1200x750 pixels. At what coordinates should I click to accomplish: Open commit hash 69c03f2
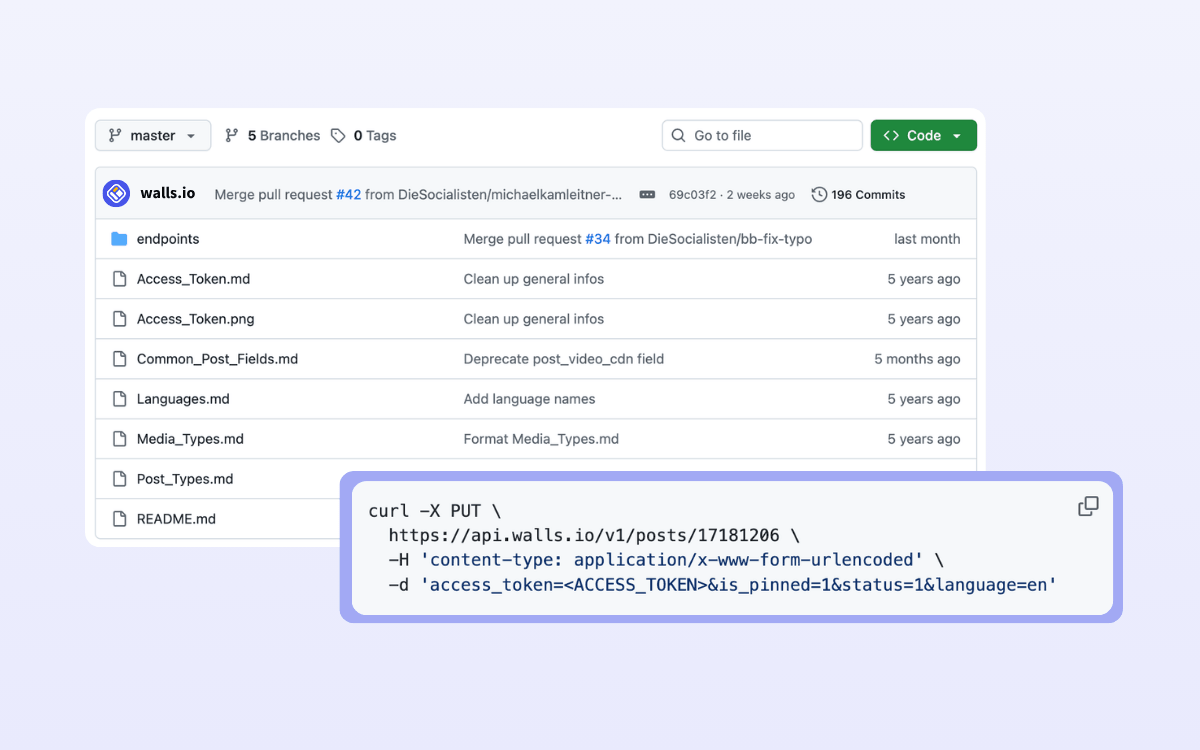point(692,194)
